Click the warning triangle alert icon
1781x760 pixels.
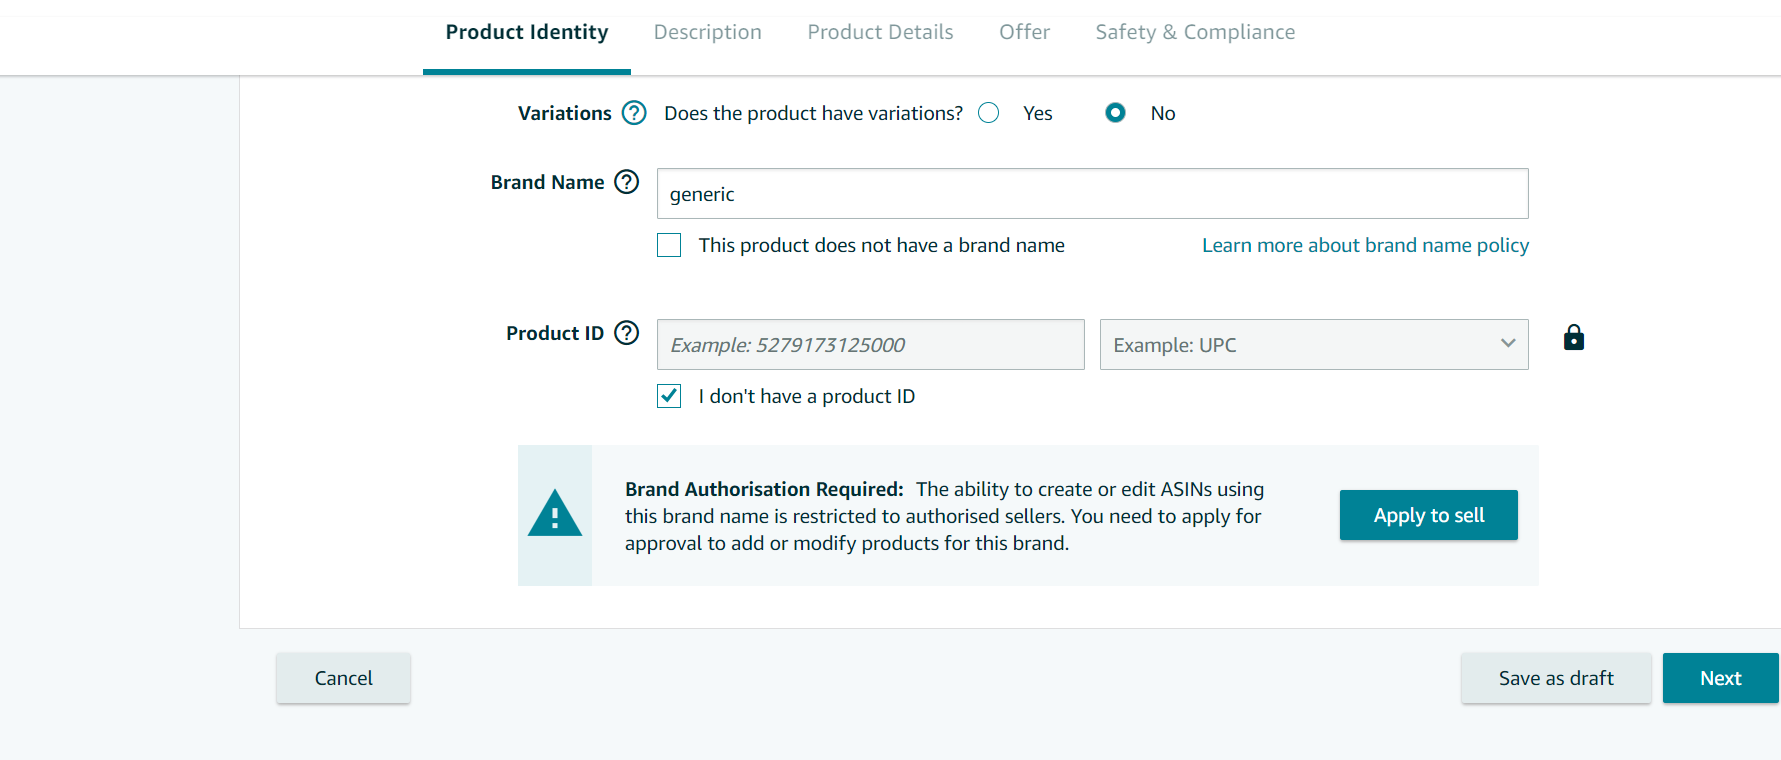coord(555,514)
